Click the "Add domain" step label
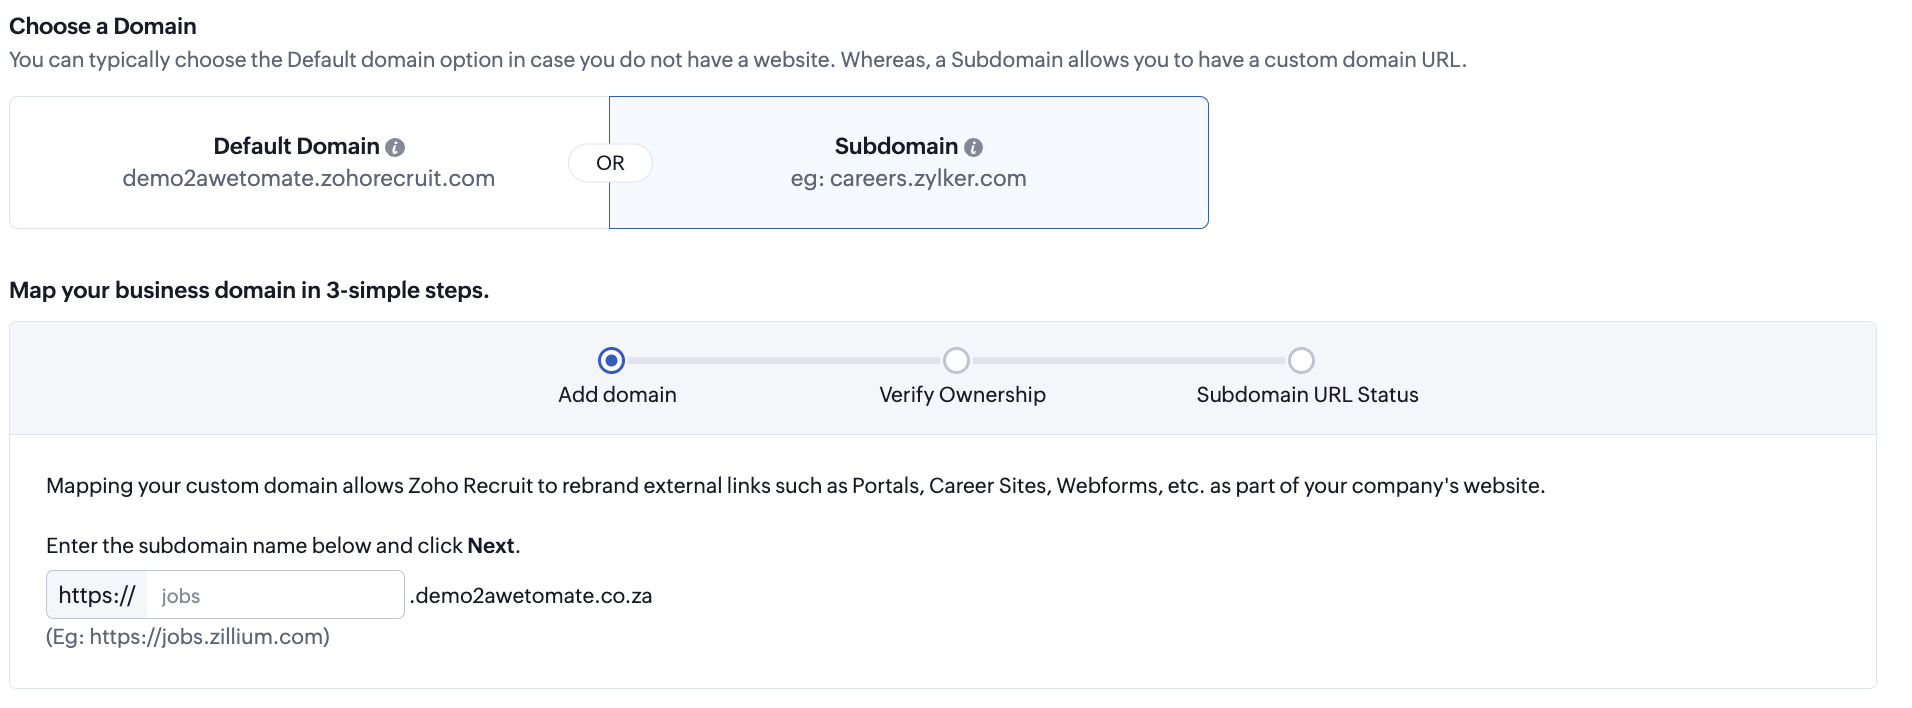 point(617,395)
